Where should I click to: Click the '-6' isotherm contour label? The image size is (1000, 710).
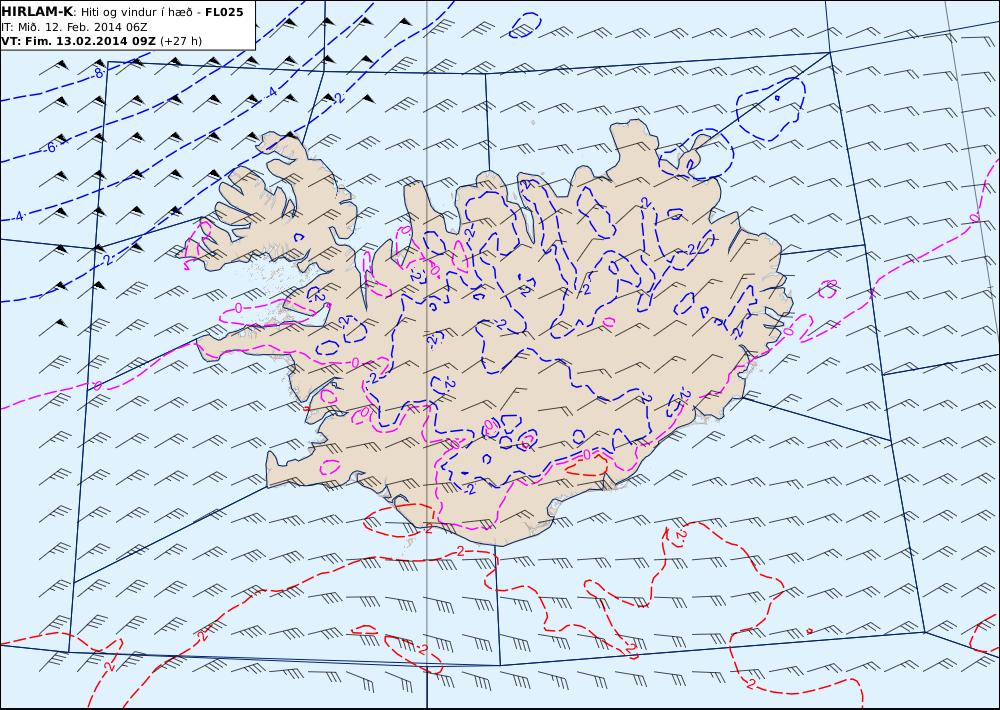(51, 148)
